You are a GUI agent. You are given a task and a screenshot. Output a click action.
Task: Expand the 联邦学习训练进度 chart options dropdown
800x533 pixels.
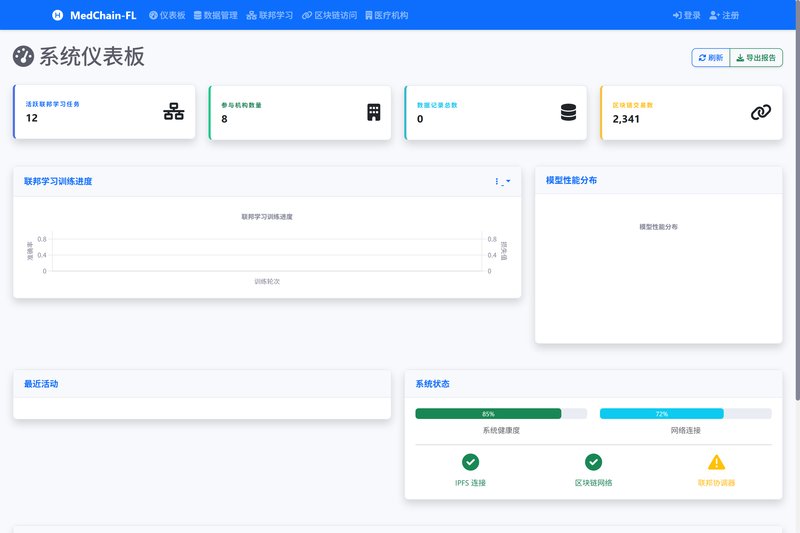502,181
